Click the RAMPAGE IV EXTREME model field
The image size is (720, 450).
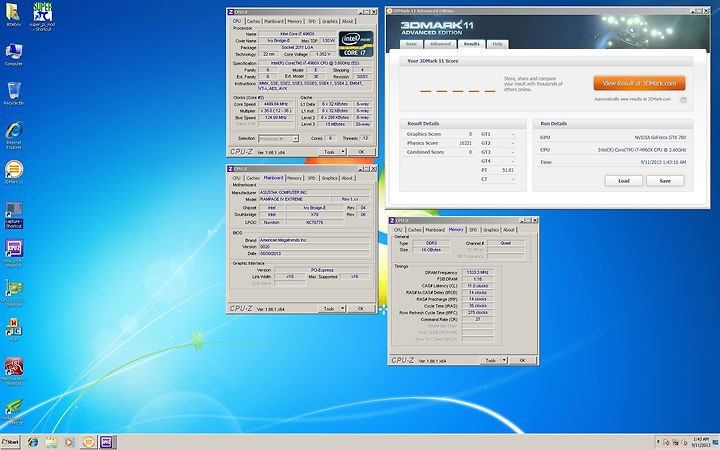point(294,199)
